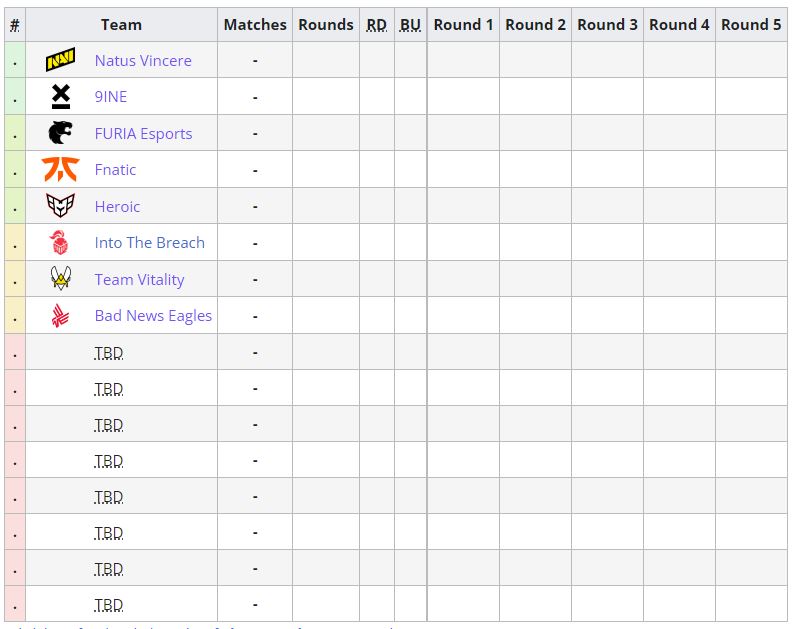Screen dimensions: 795x629
Task: Click the Into The Breach knight logo
Action: coord(60,243)
